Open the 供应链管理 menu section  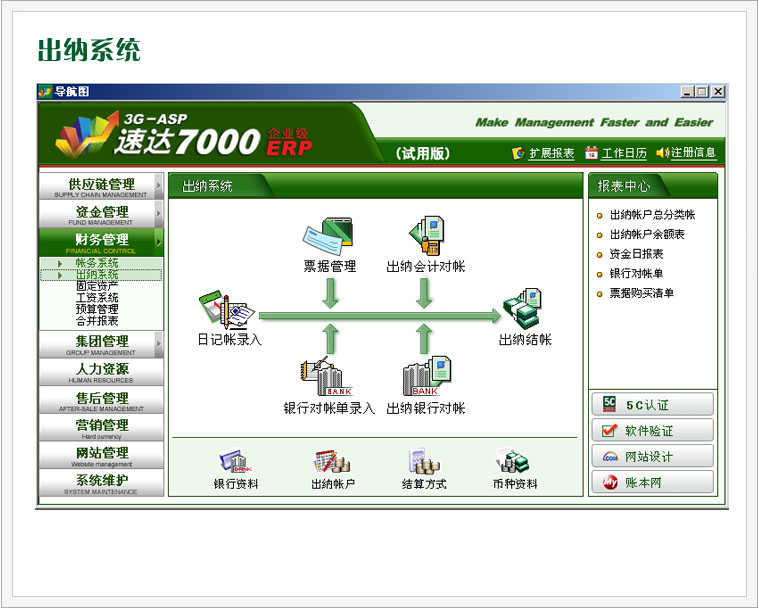(x=101, y=186)
